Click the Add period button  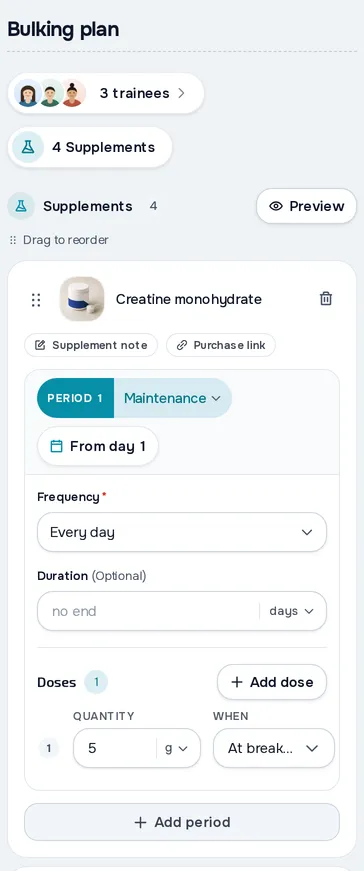tap(182, 822)
